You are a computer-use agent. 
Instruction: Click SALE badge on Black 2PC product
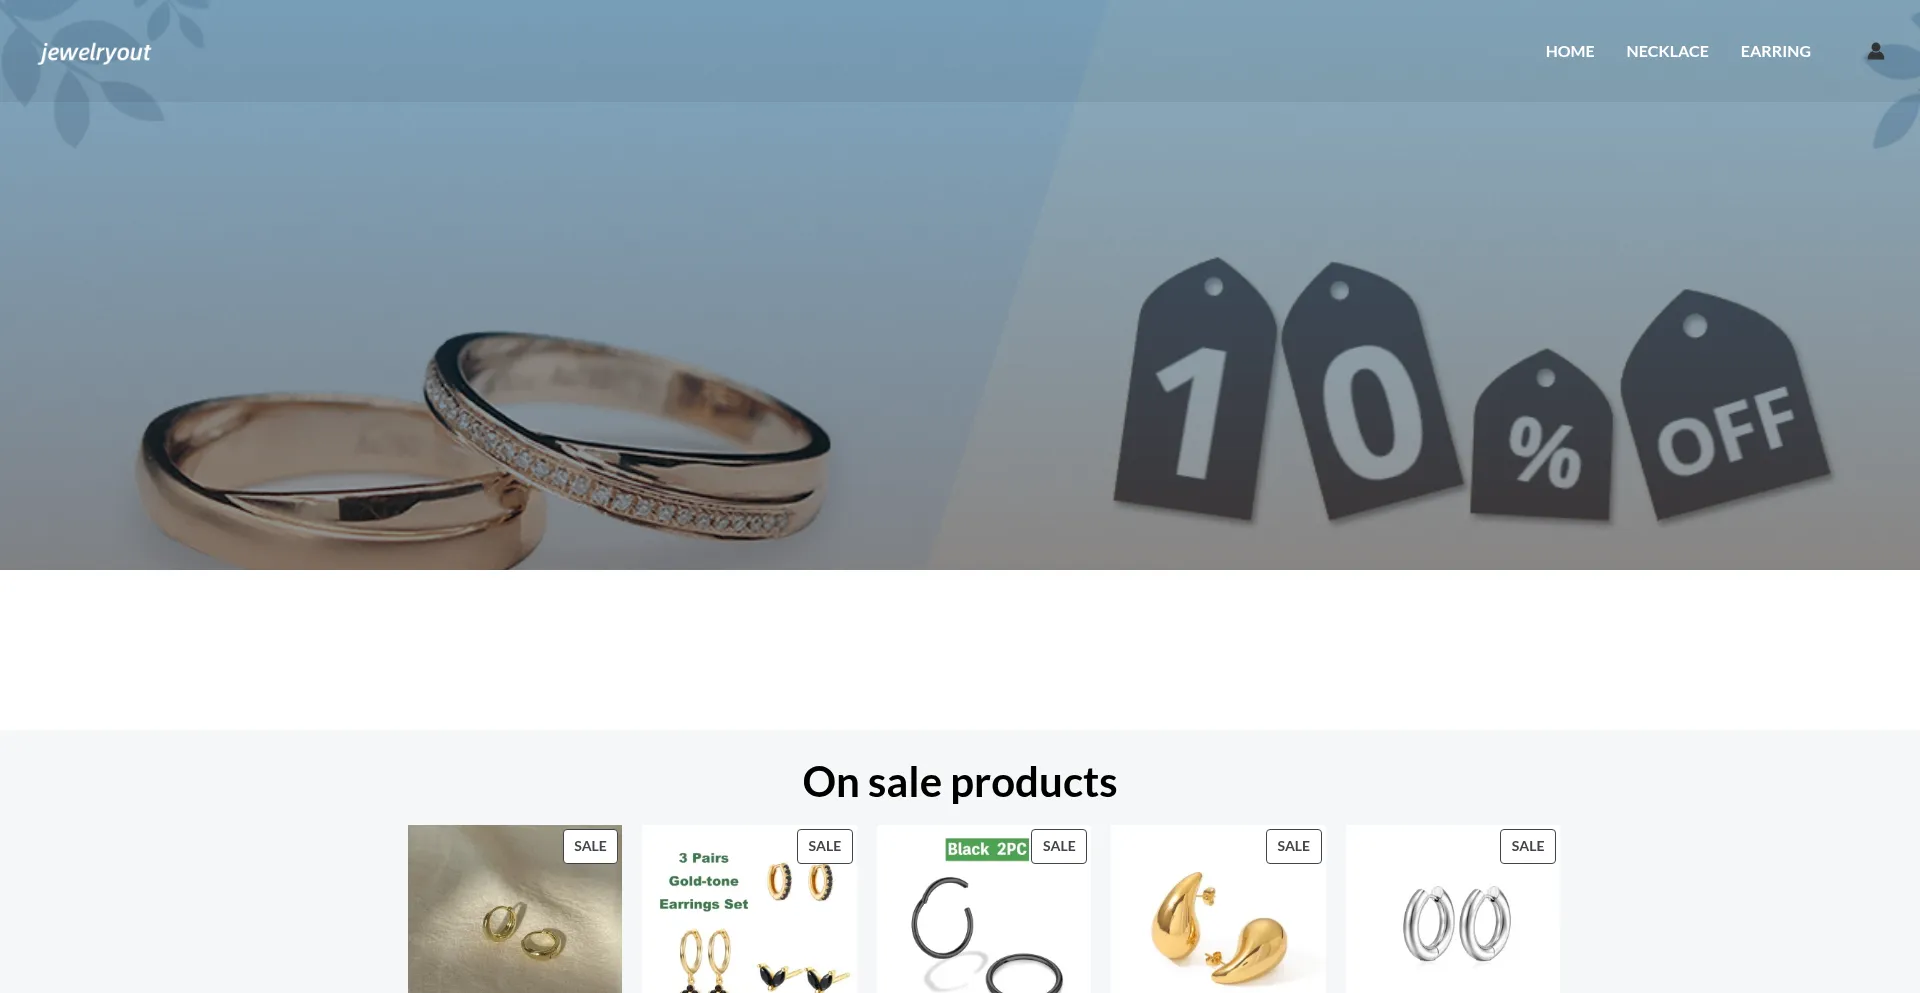click(1059, 846)
